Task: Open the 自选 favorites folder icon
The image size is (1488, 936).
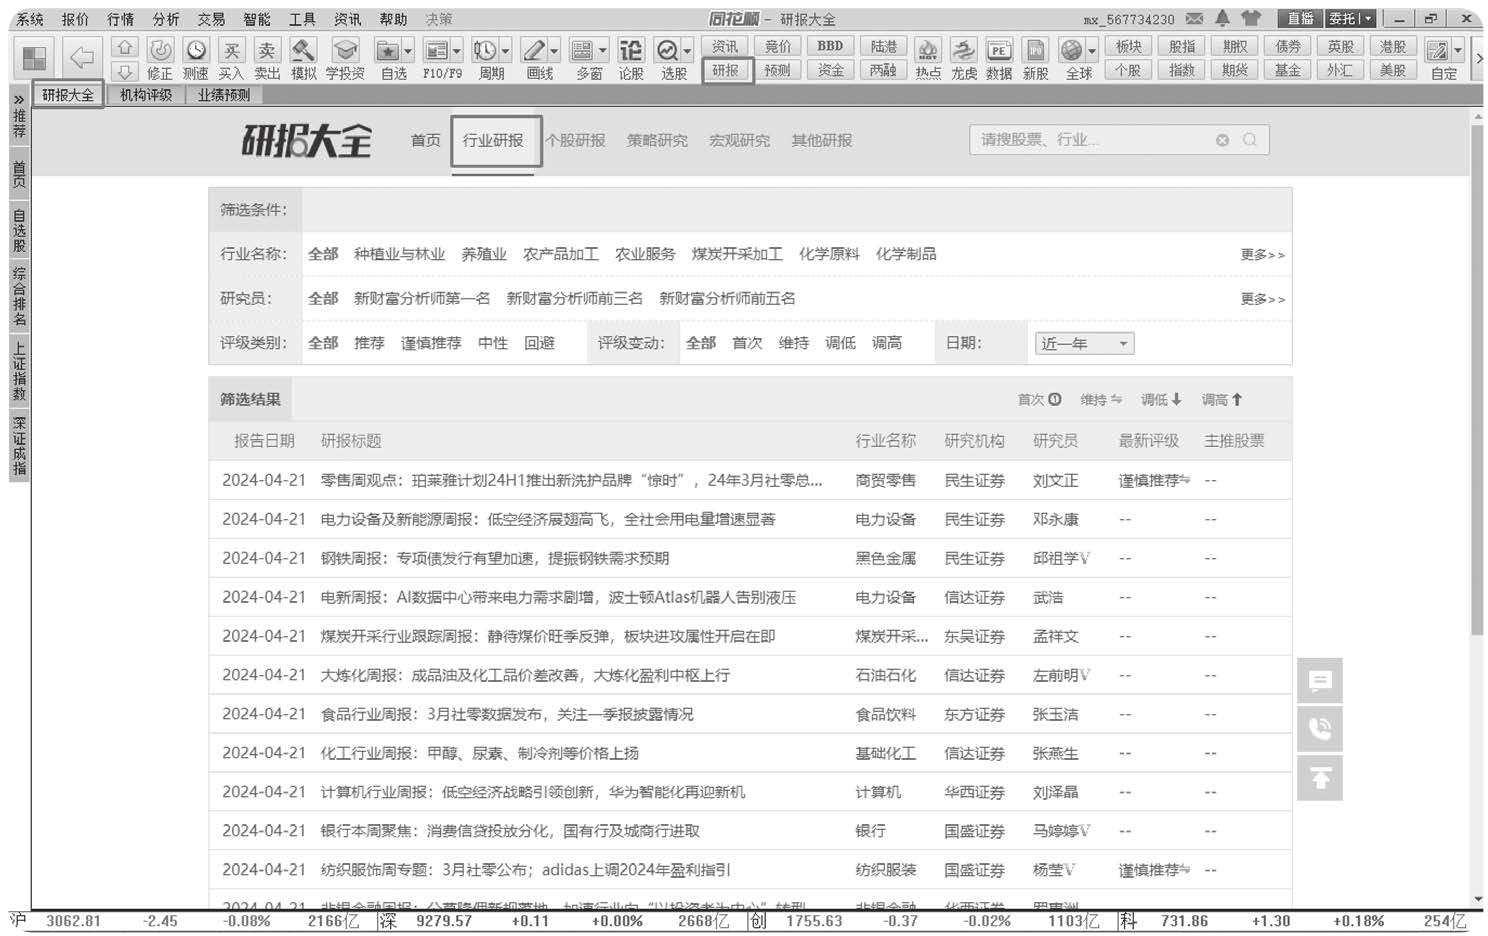Action: (x=388, y=50)
